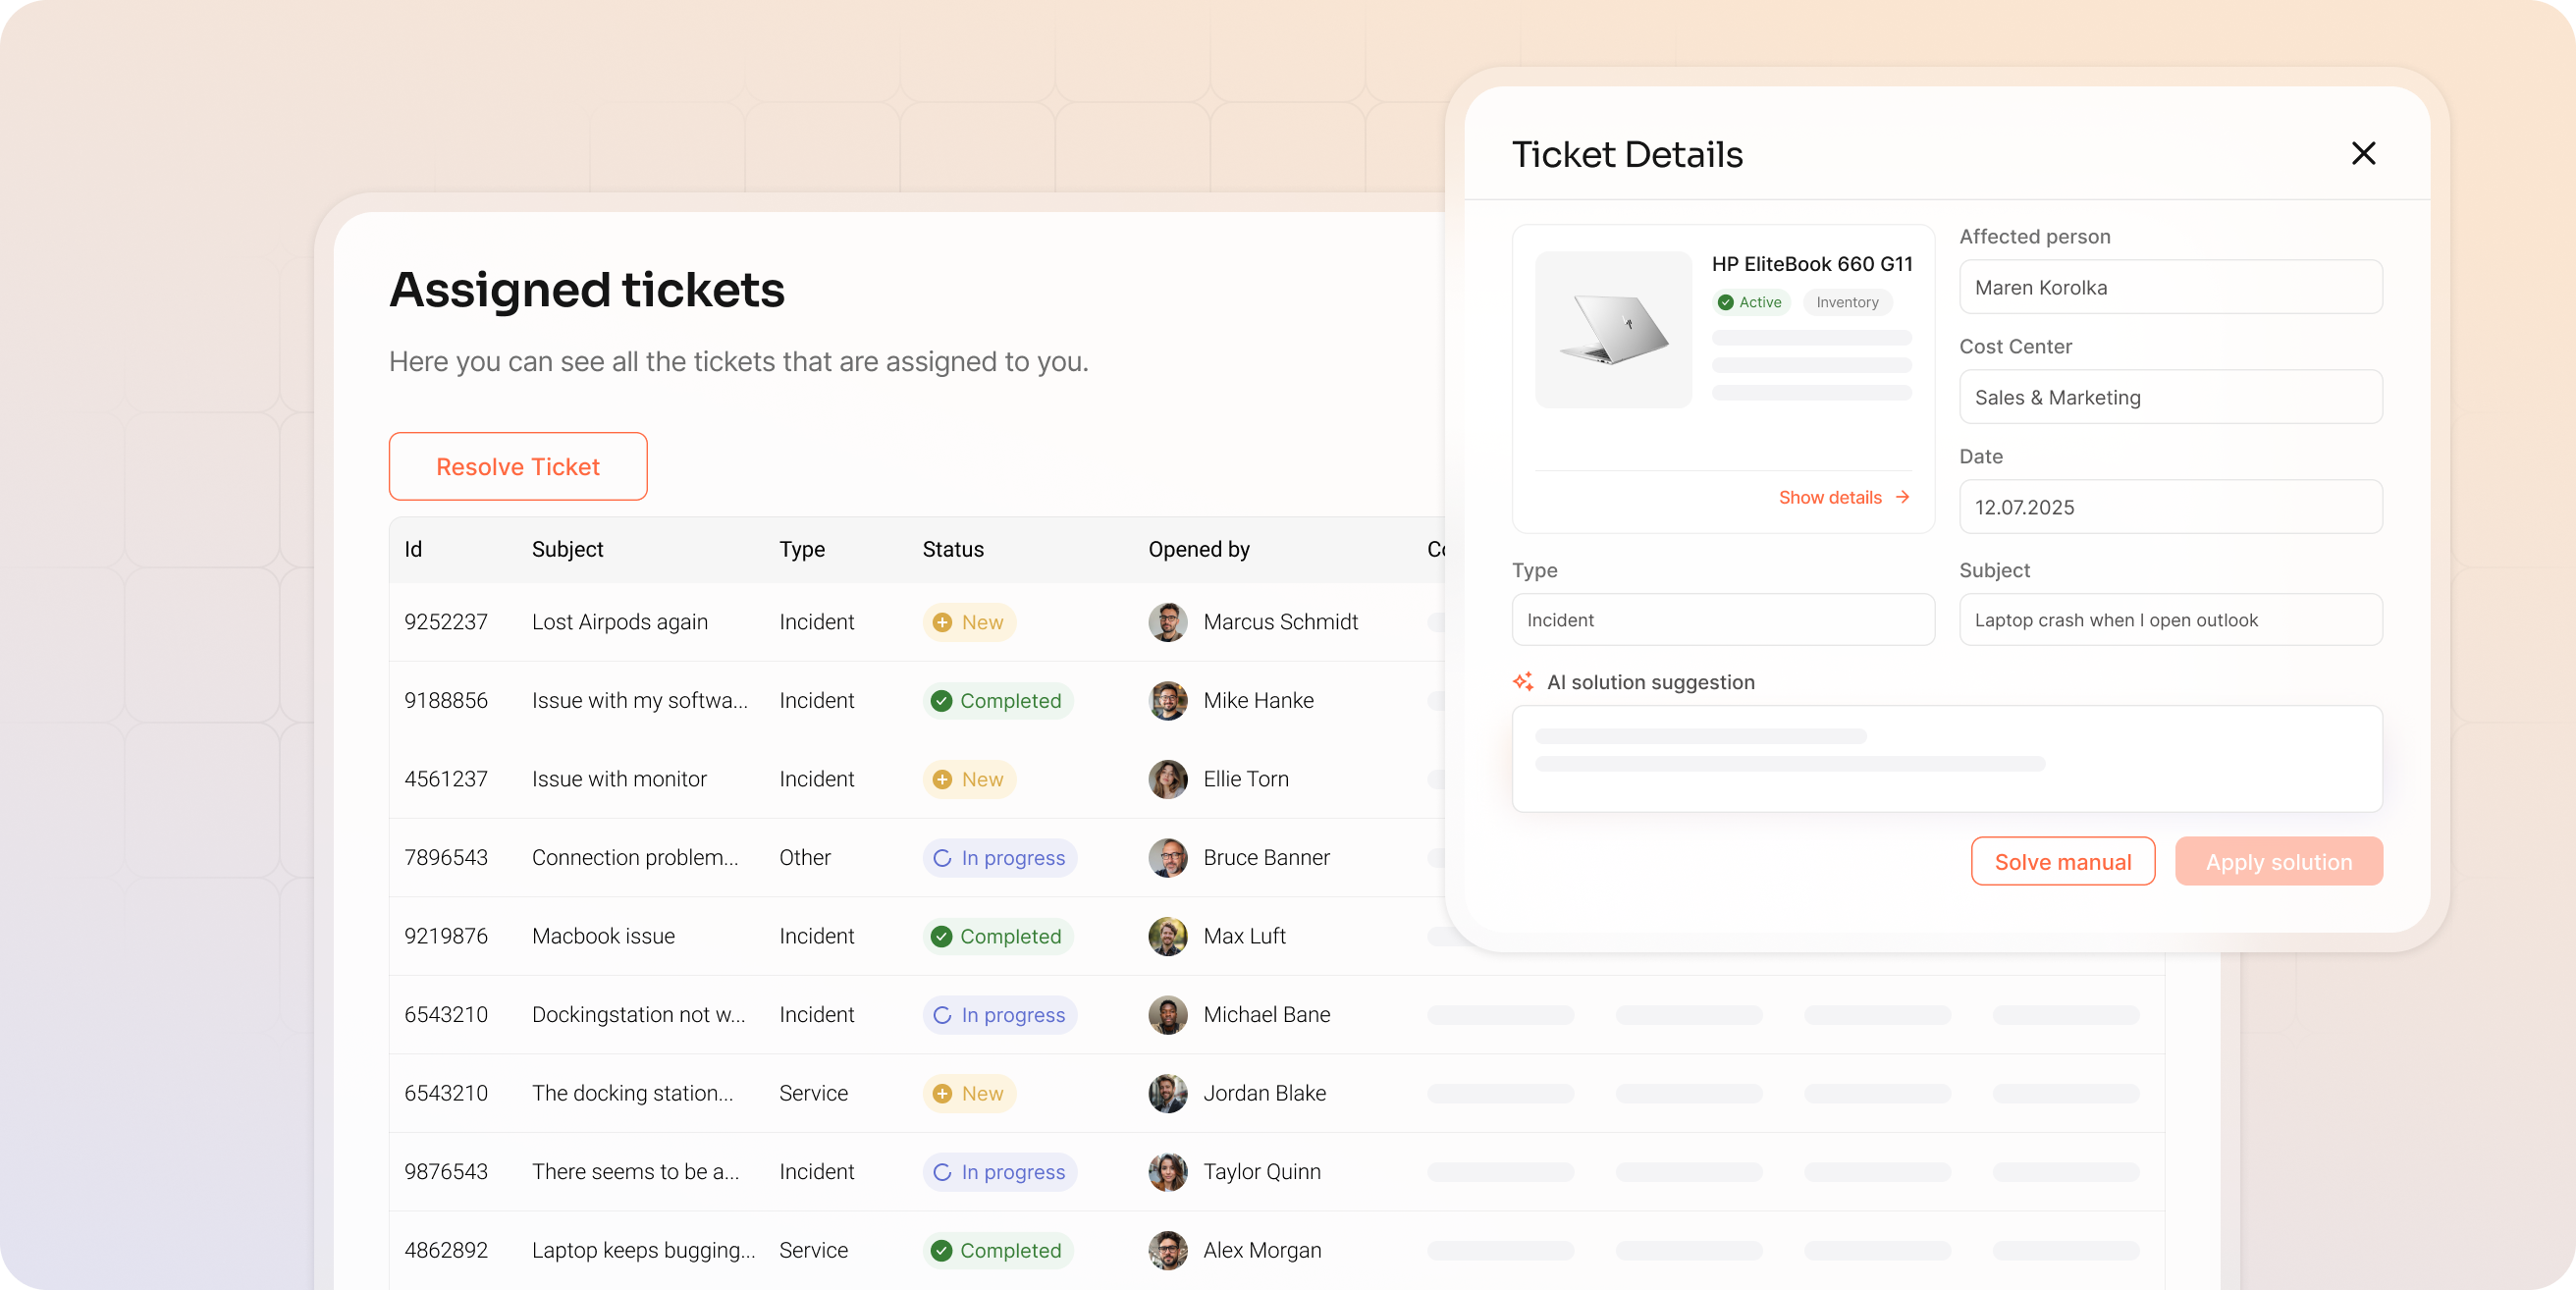This screenshot has height=1290, width=2576.
Task: Select ticket id 9188856
Action: coord(446,701)
